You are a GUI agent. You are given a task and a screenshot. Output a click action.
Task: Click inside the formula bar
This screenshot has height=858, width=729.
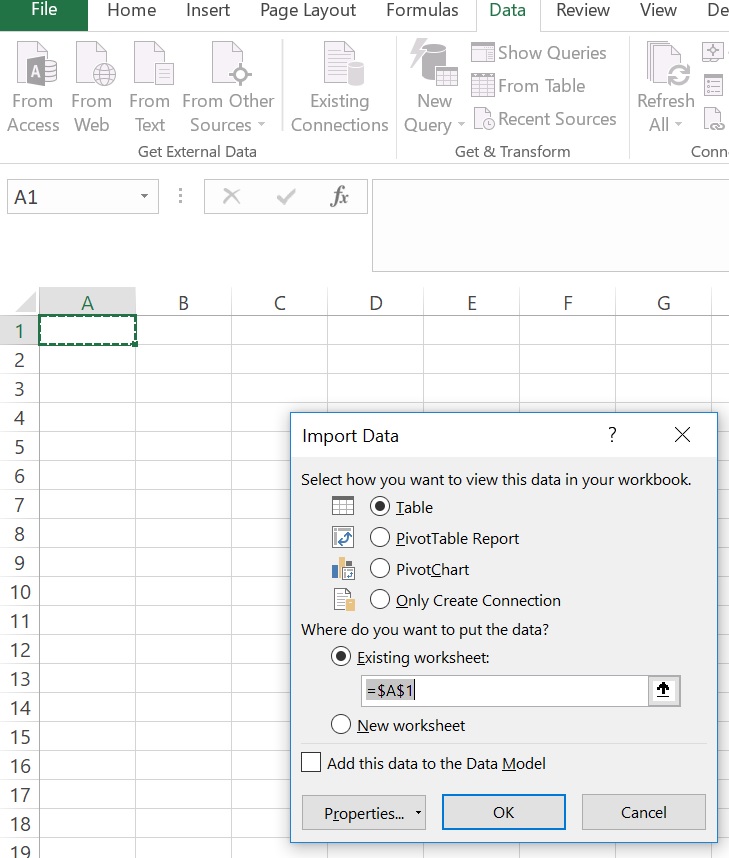click(x=551, y=225)
